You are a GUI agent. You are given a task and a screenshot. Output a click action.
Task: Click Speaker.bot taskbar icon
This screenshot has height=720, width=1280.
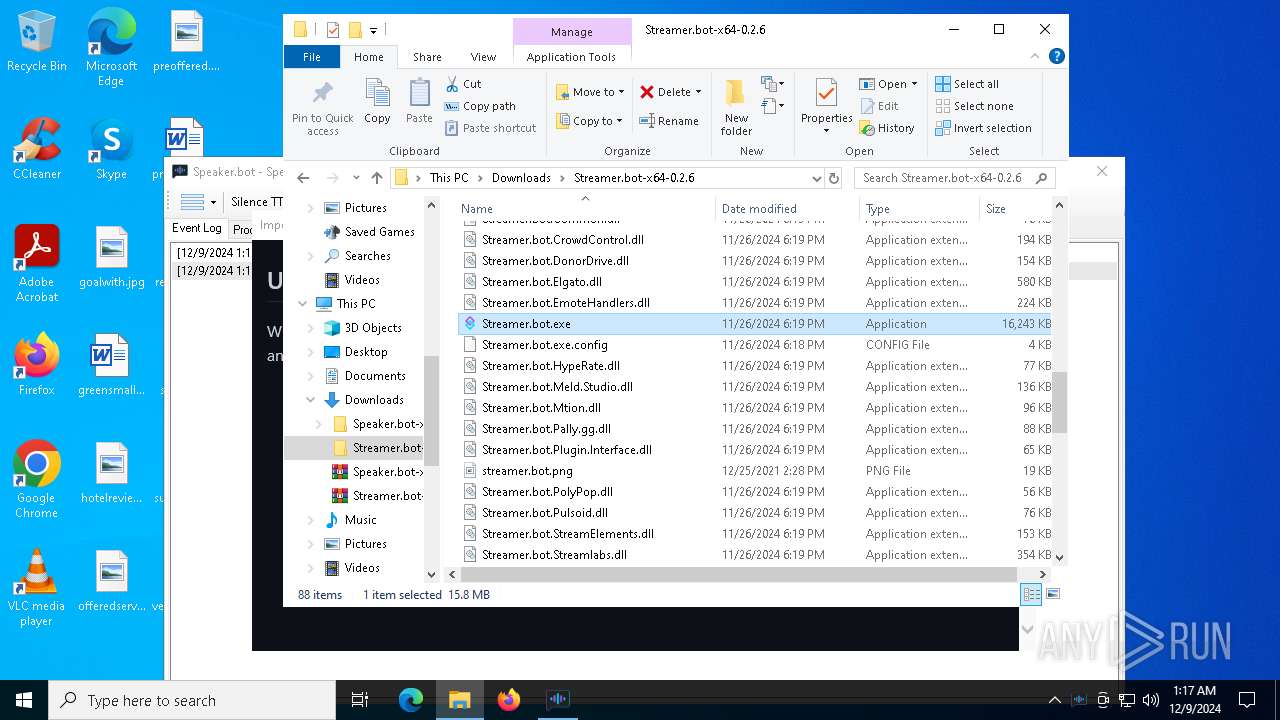558,700
